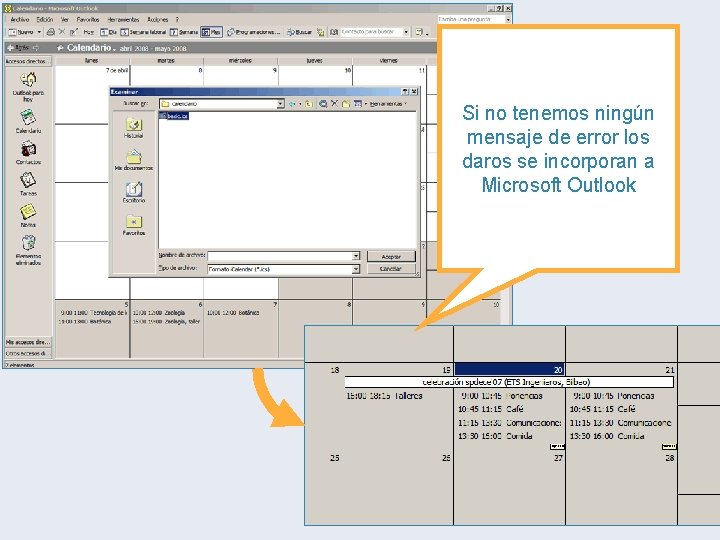
Task: Click Programaciones toolbar button
Action: 253,32
